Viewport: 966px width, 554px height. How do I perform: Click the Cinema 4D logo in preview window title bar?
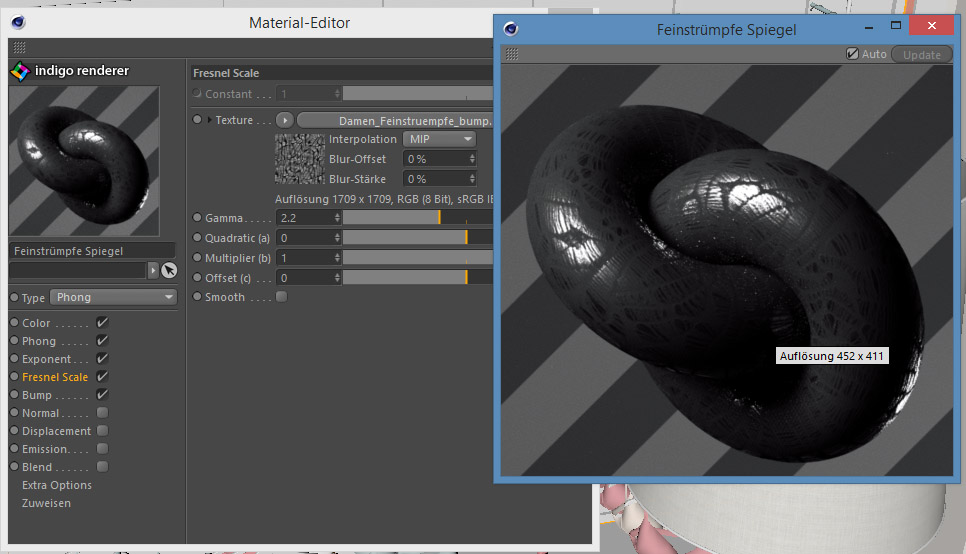[512, 29]
